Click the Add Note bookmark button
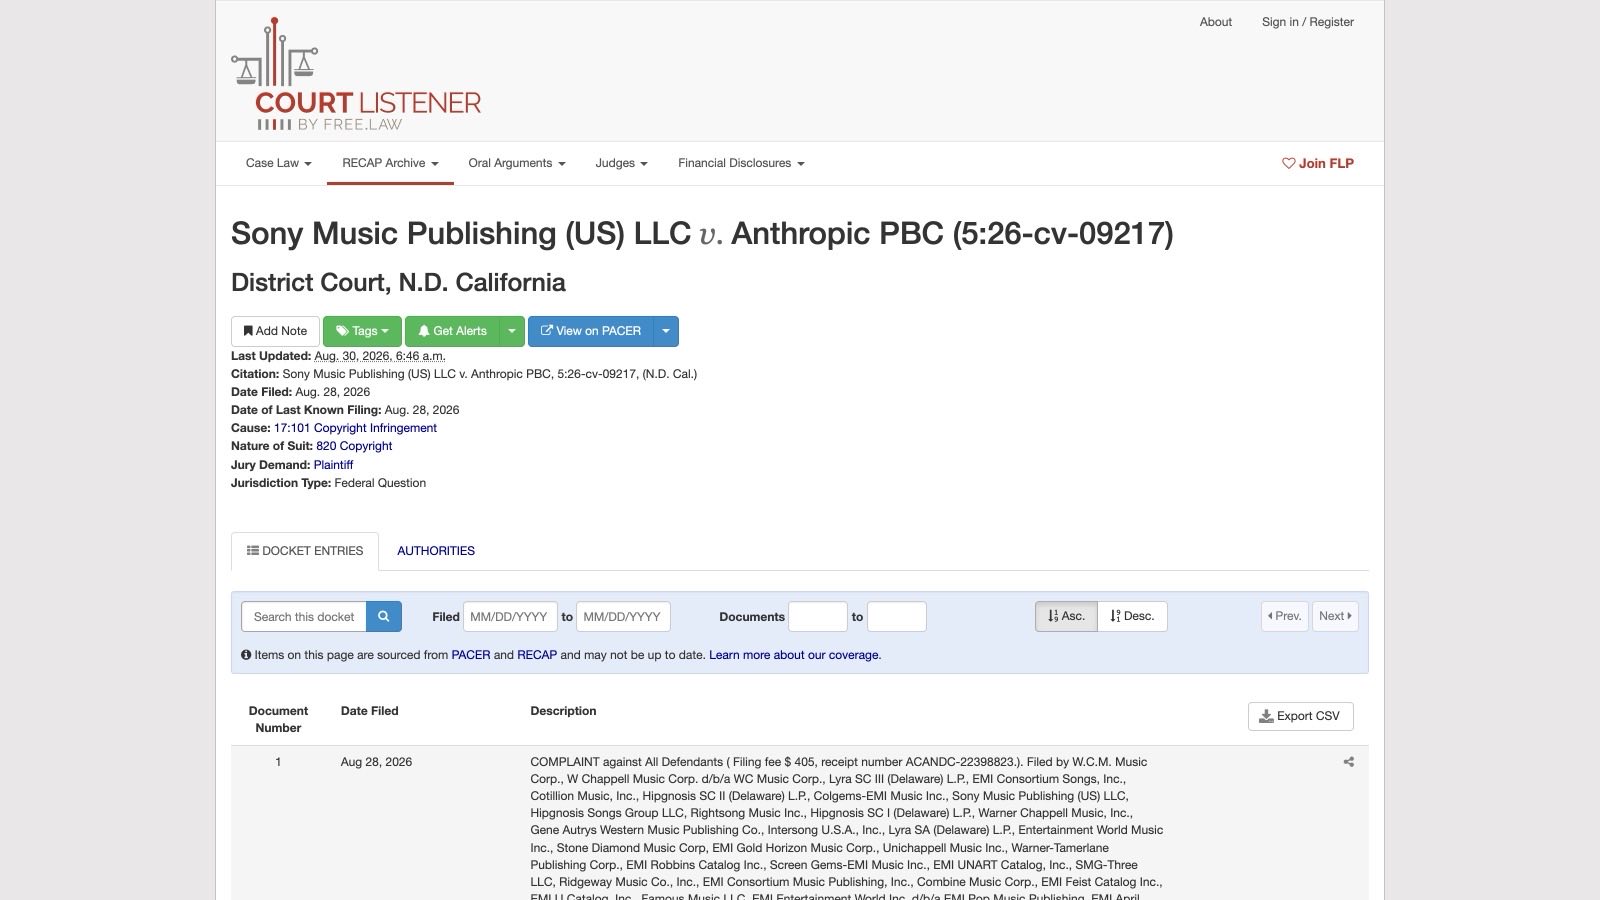 tap(275, 331)
